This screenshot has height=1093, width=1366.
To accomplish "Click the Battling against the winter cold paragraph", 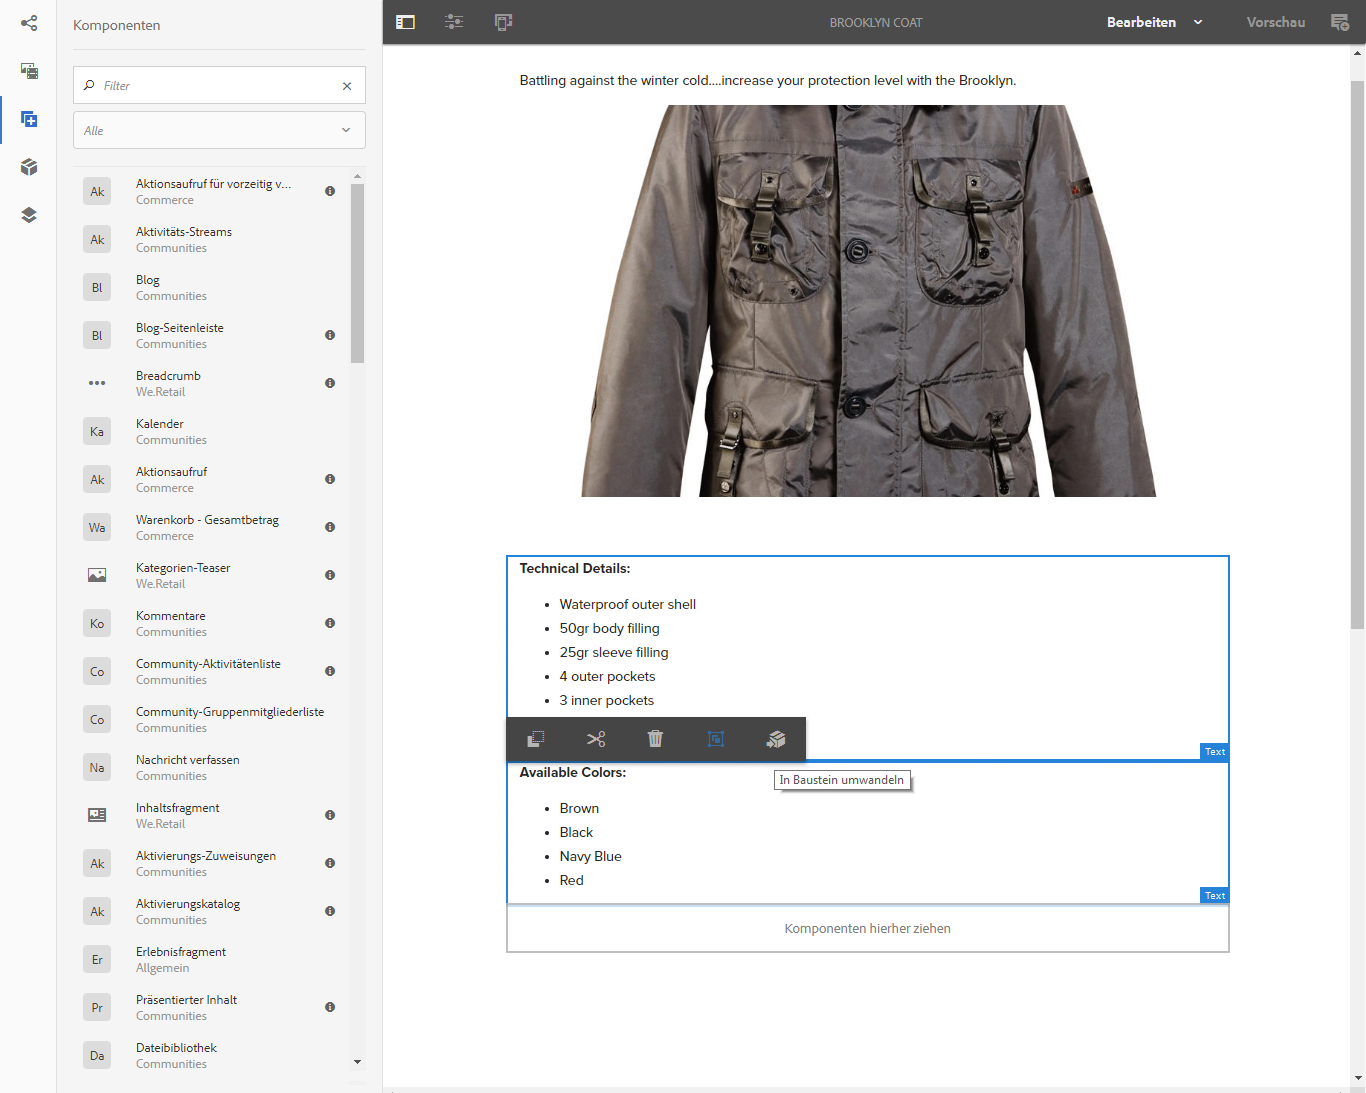I will point(768,80).
